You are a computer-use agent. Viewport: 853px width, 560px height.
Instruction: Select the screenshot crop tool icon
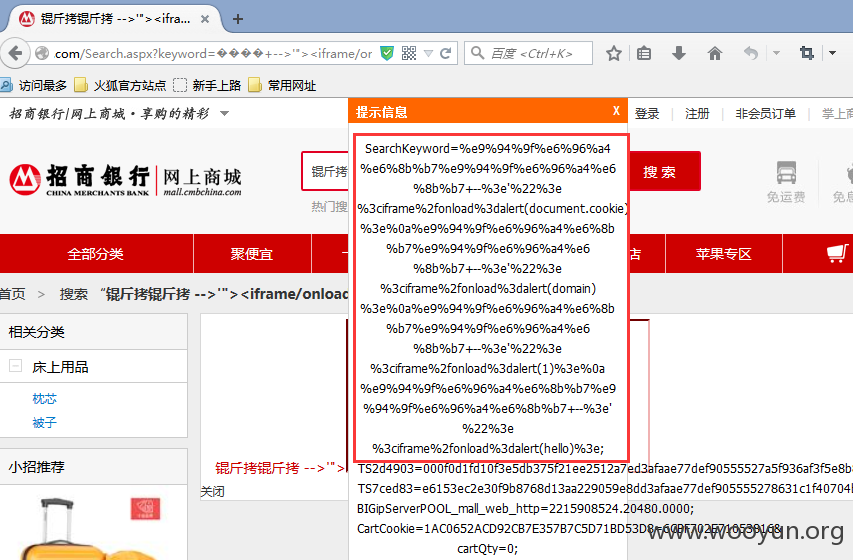click(x=807, y=53)
